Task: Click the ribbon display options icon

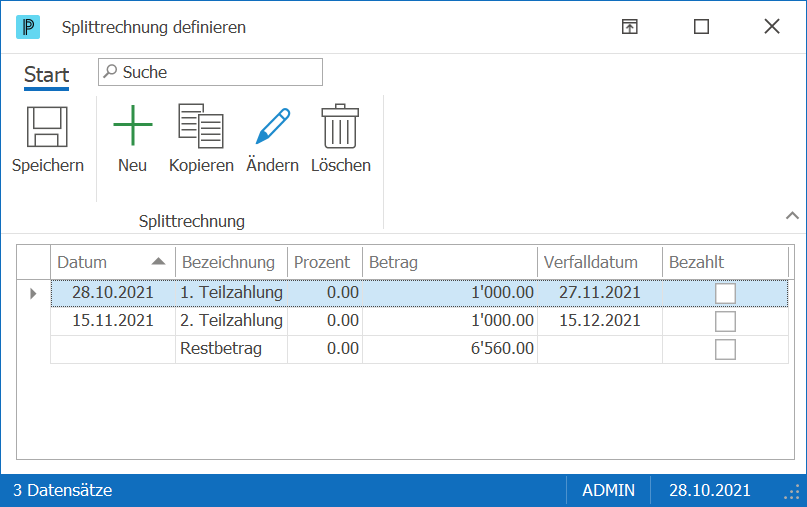Action: (629, 26)
